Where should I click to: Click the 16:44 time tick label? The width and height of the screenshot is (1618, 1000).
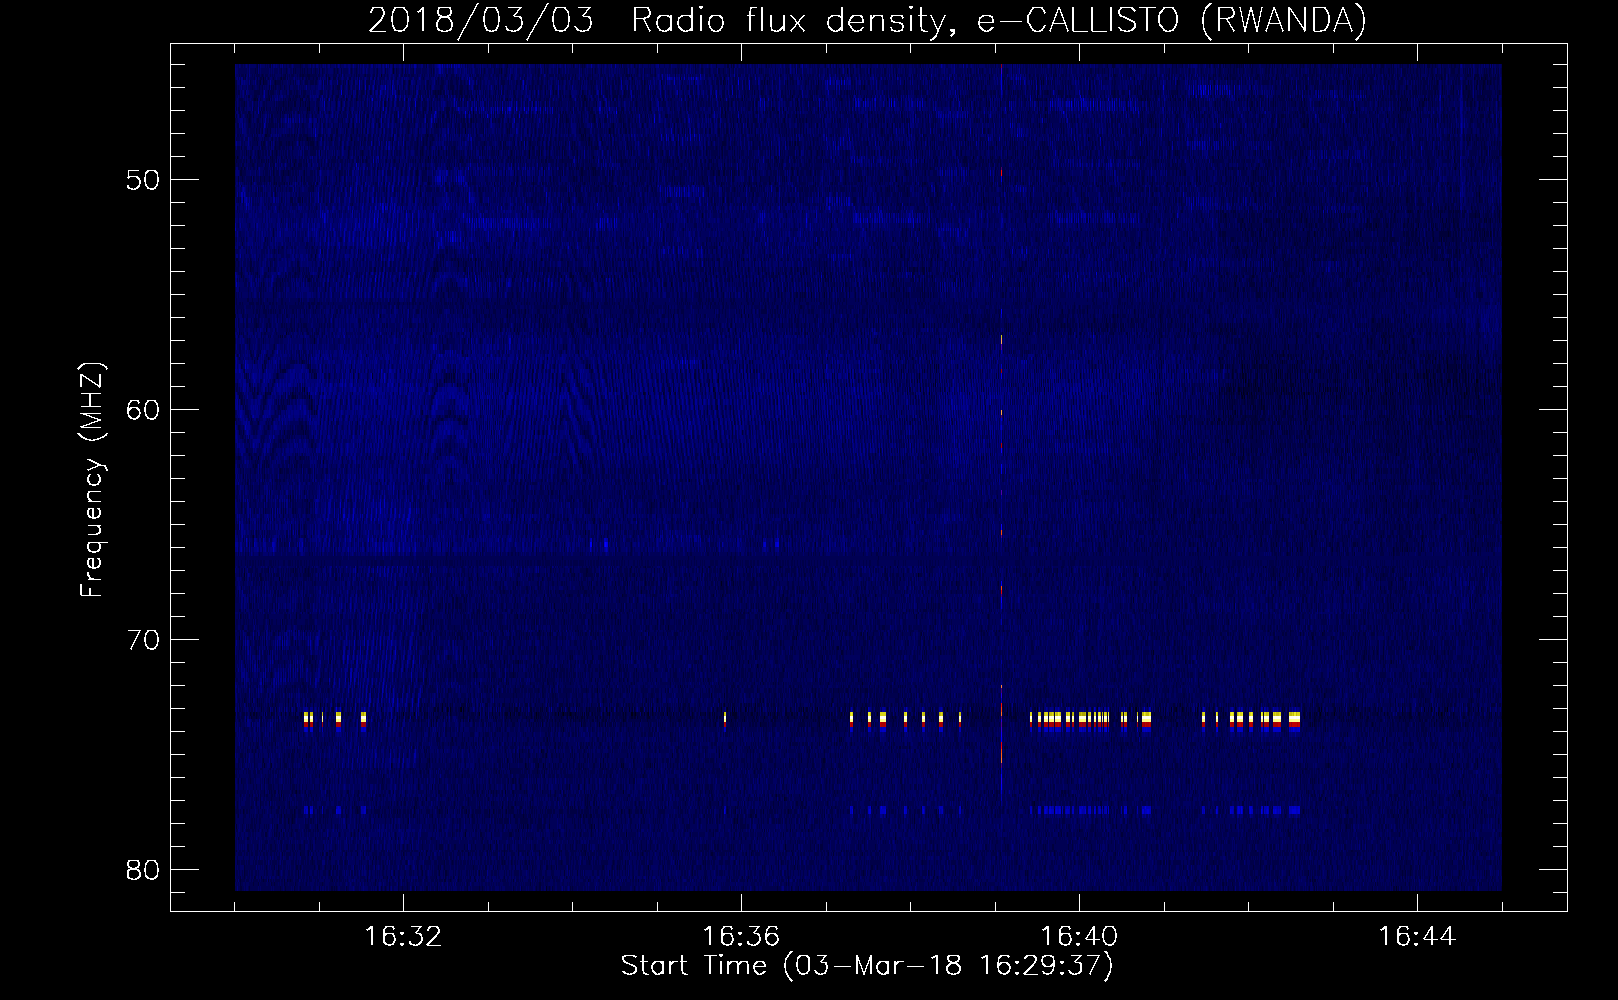(x=1417, y=937)
